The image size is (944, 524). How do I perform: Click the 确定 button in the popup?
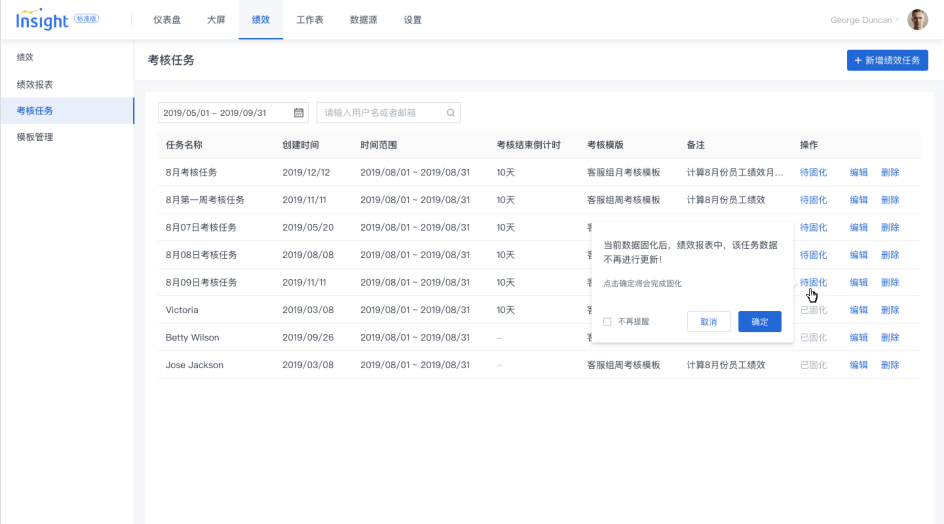(x=759, y=322)
